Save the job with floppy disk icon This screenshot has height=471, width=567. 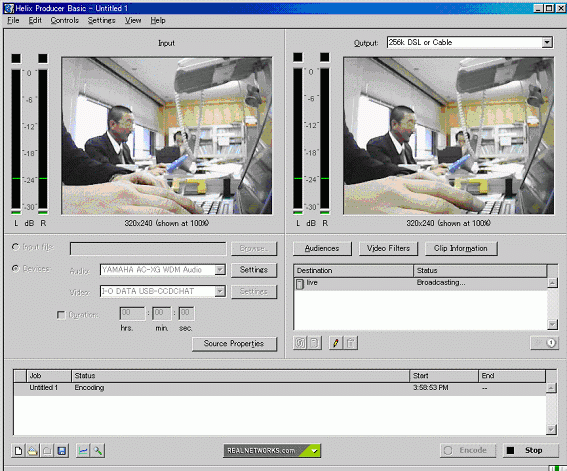pyautogui.click(x=62, y=451)
